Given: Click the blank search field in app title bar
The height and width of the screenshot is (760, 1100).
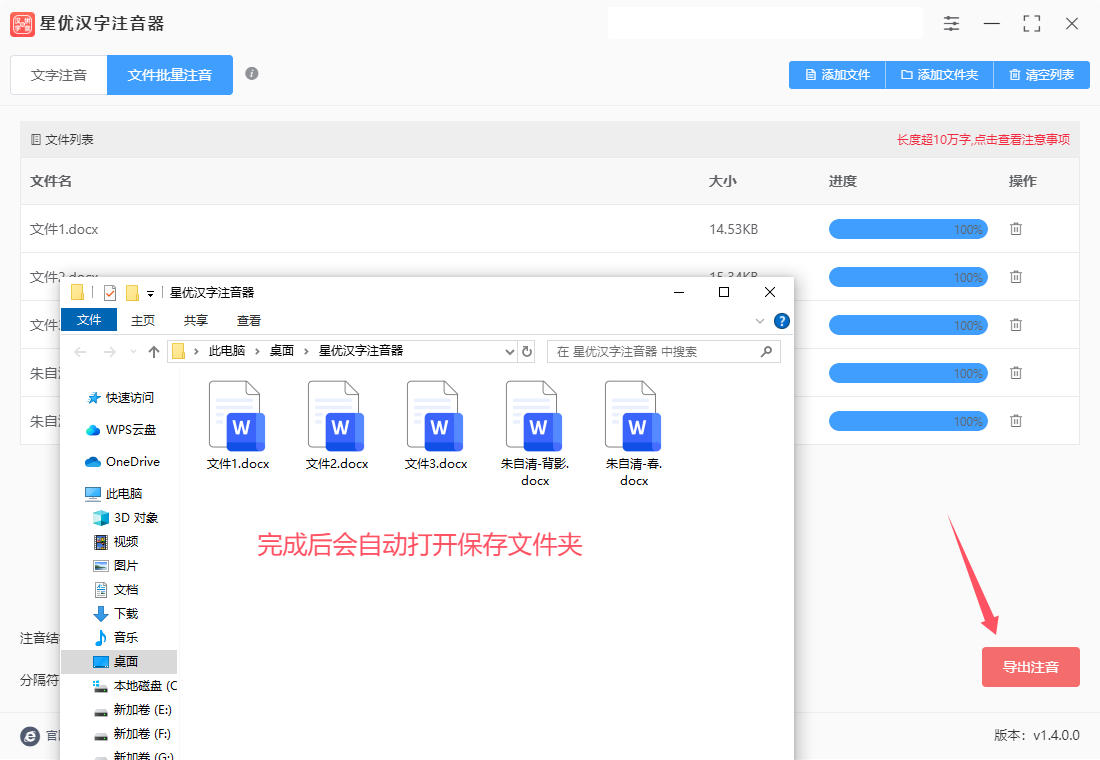Looking at the screenshot, I should click(765, 23).
